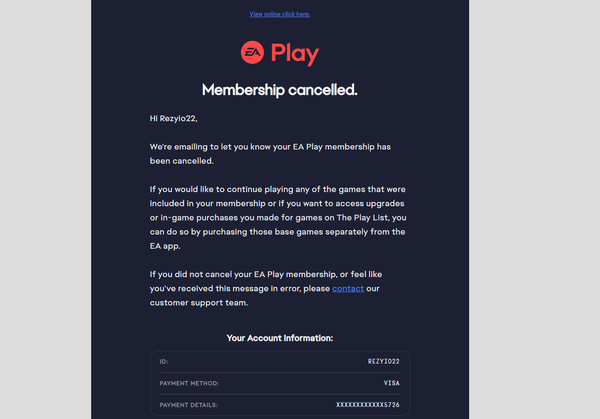Select the masked card number ending 5726

coord(366,404)
